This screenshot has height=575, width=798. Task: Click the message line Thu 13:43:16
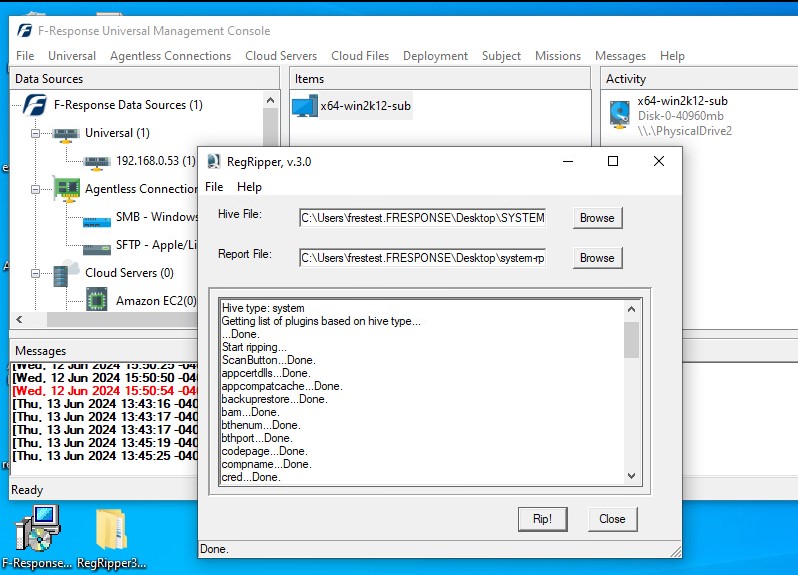(x=105, y=404)
